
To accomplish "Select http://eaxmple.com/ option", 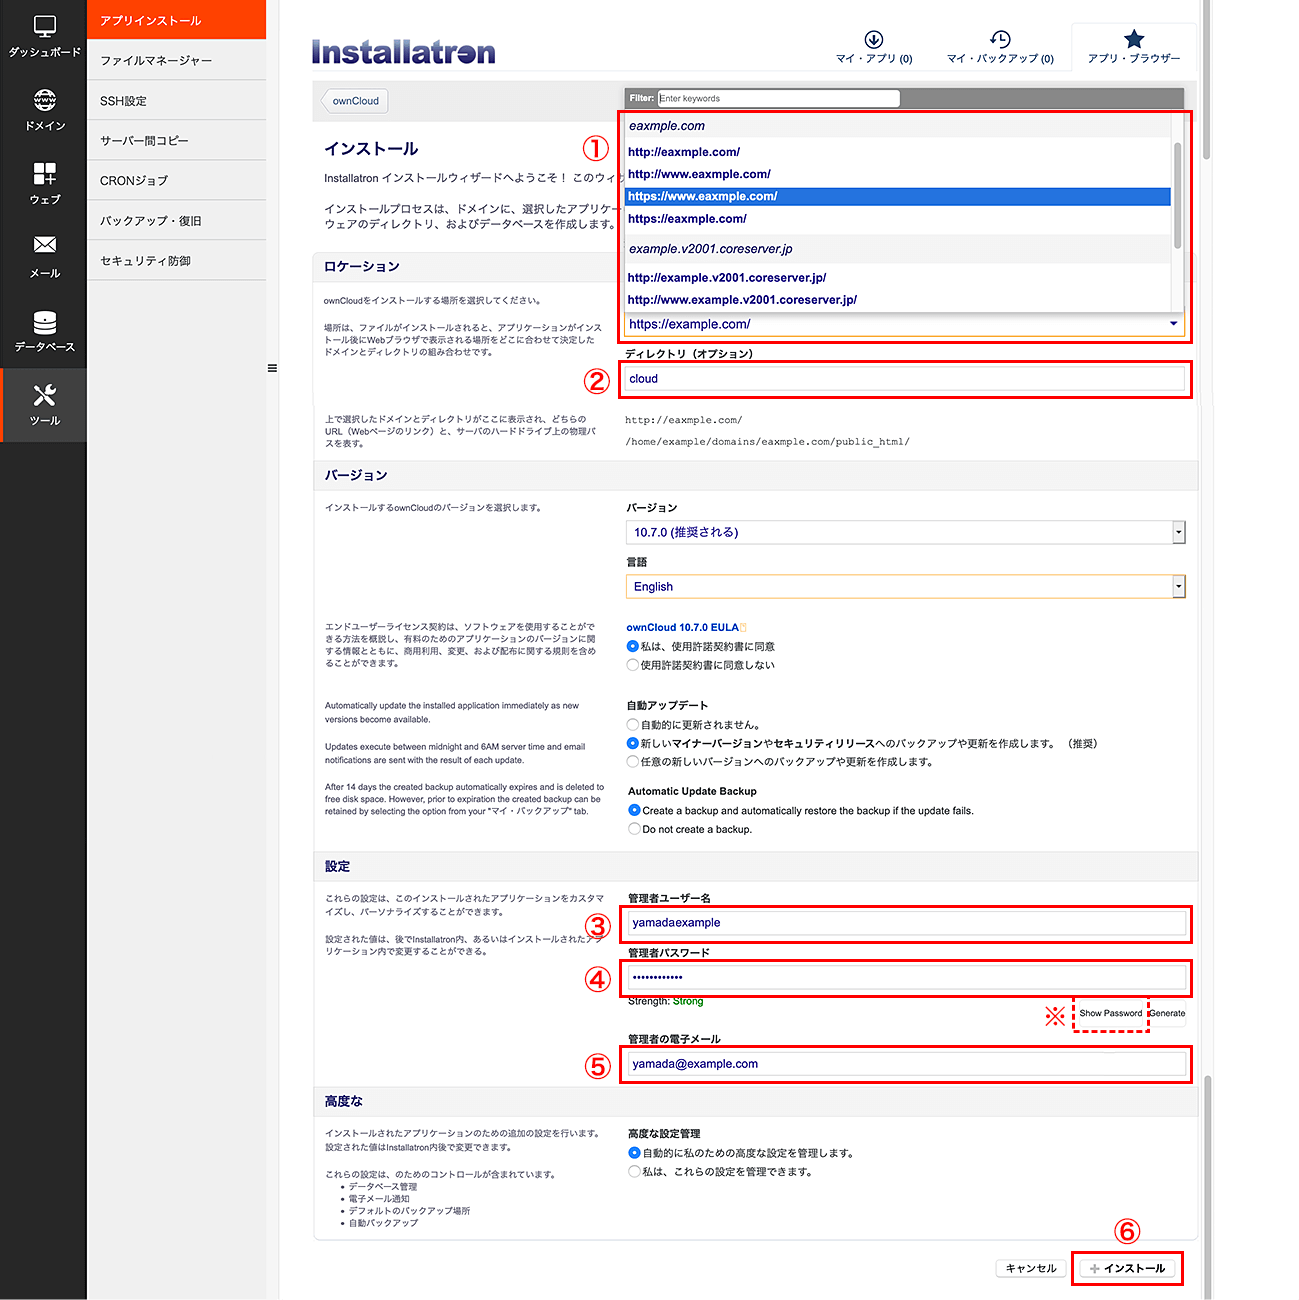I will click(x=897, y=152).
